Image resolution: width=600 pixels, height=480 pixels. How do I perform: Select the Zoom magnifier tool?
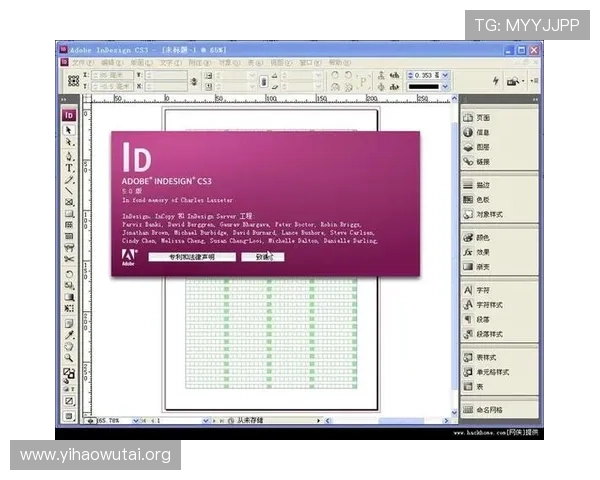[69, 357]
